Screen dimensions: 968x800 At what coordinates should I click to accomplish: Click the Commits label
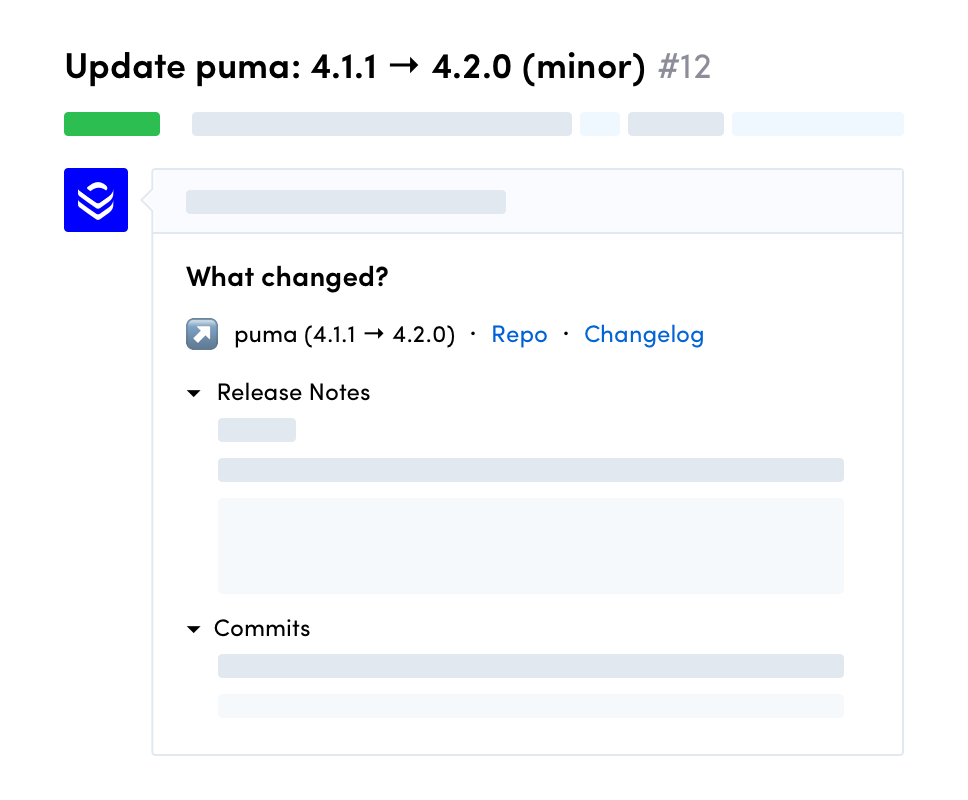(x=262, y=629)
